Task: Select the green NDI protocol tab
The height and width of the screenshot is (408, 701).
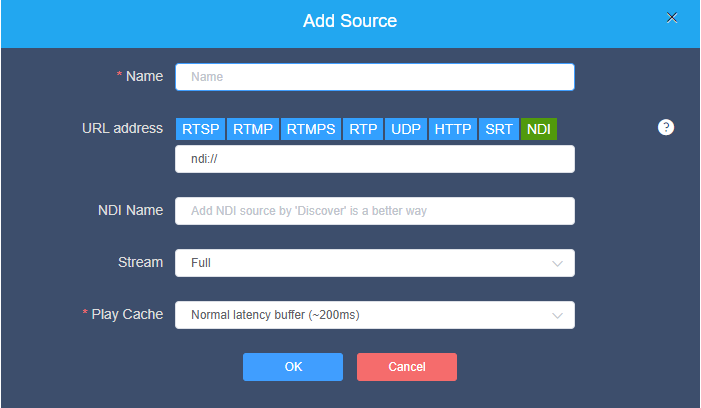Action: click(x=539, y=129)
